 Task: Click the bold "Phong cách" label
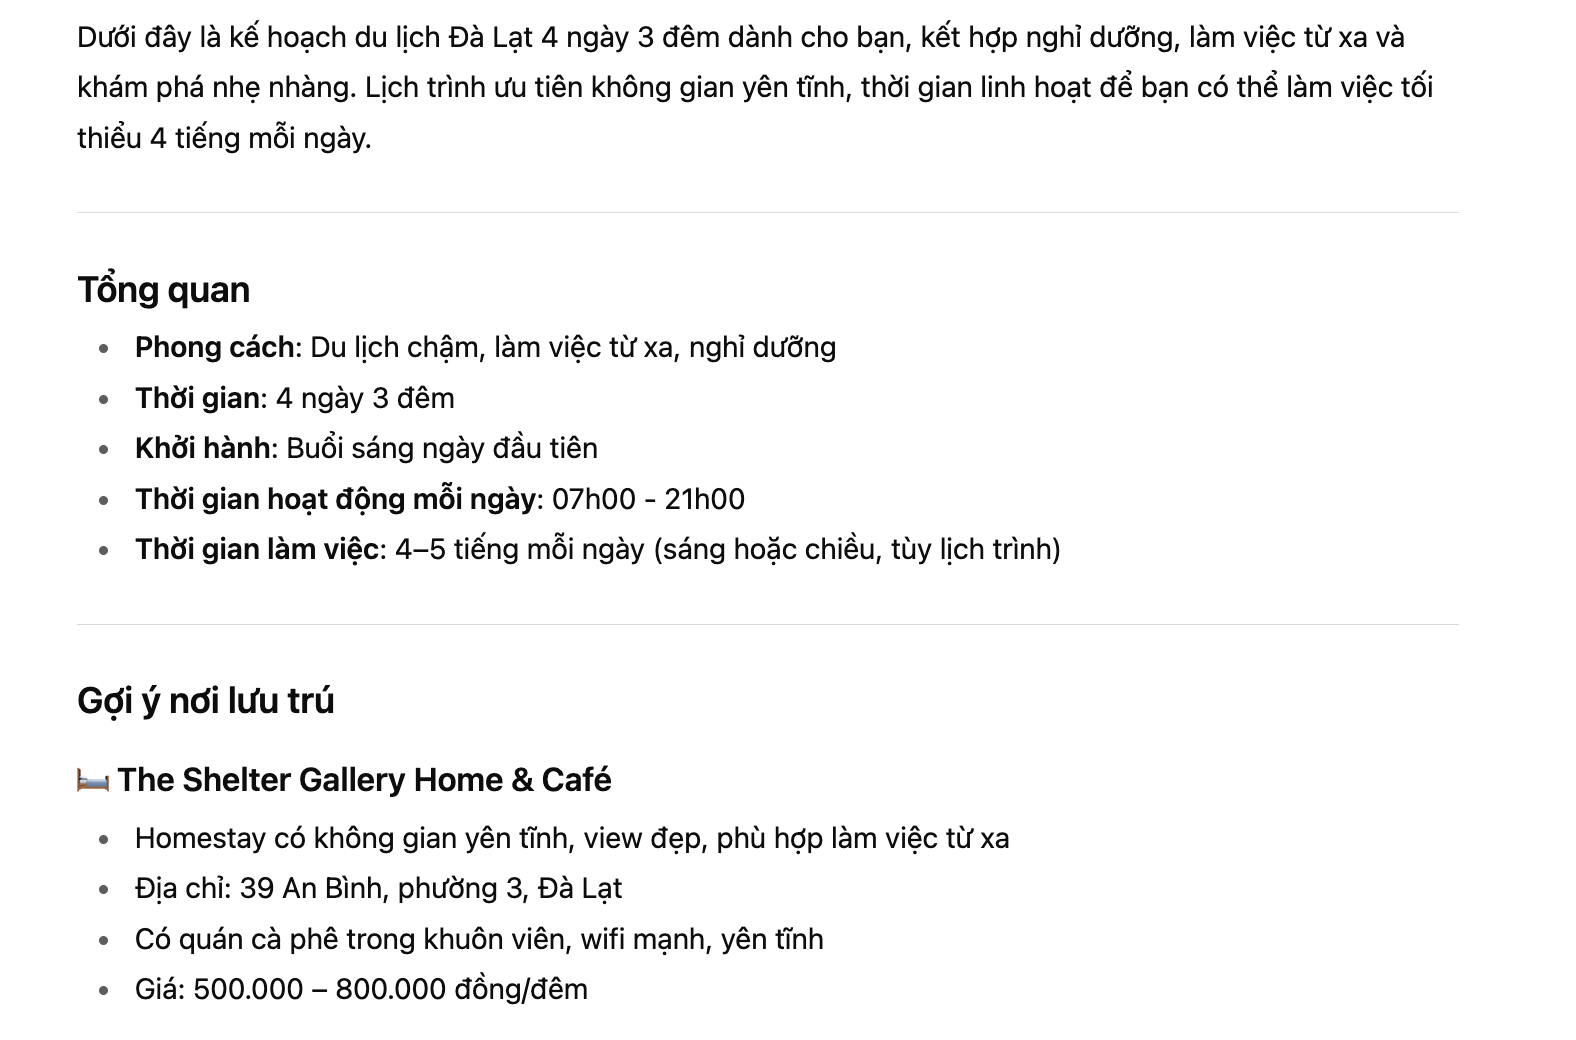pos(215,348)
